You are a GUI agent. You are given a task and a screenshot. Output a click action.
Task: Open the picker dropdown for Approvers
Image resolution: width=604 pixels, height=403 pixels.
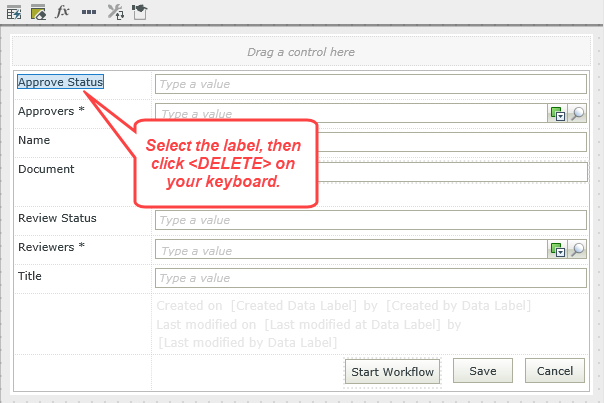[x=558, y=113]
